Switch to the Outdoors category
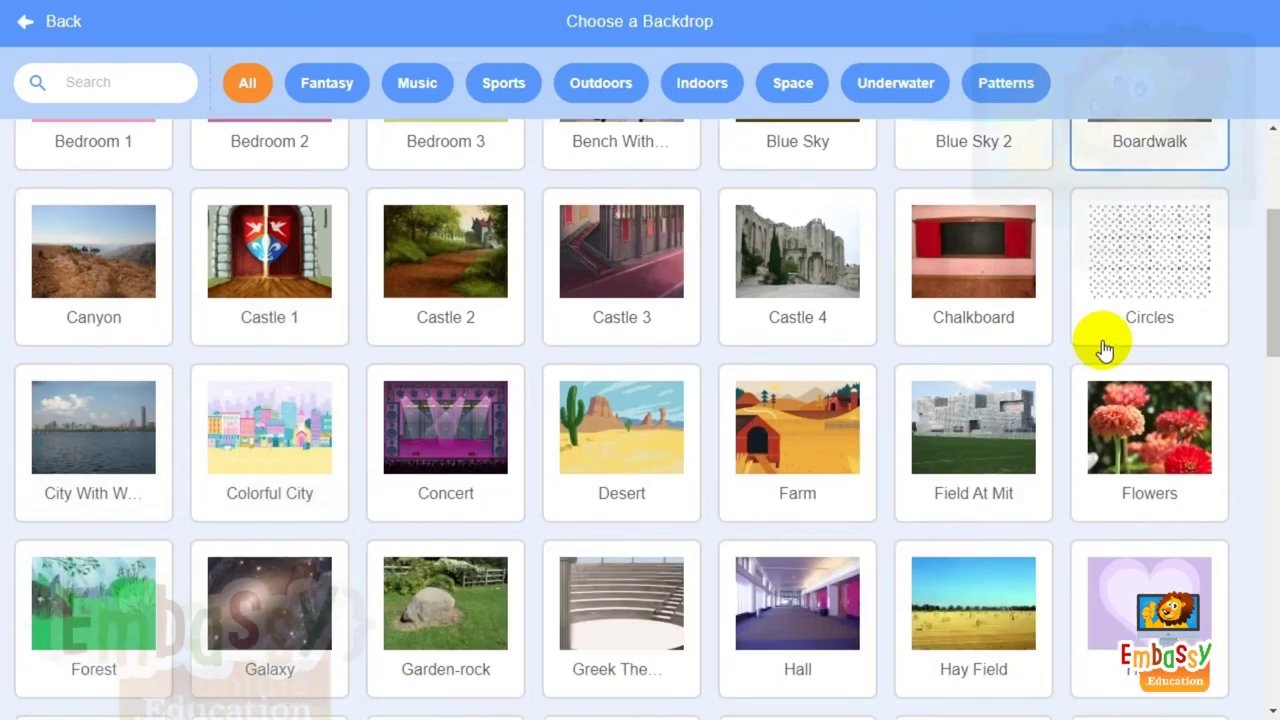Image resolution: width=1280 pixels, height=720 pixels. tap(600, 83)
